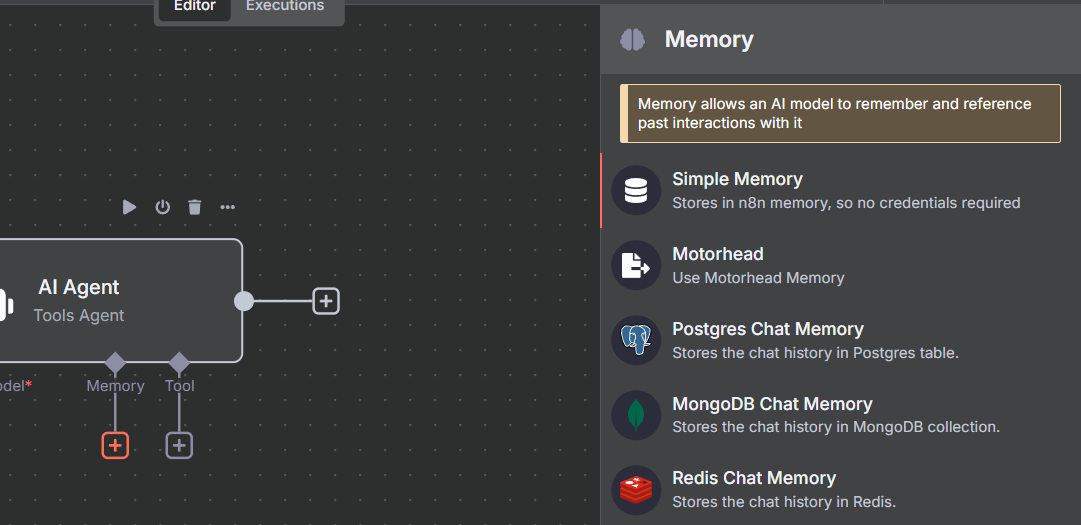Select the Simple Memory database icon

(636, 190)
